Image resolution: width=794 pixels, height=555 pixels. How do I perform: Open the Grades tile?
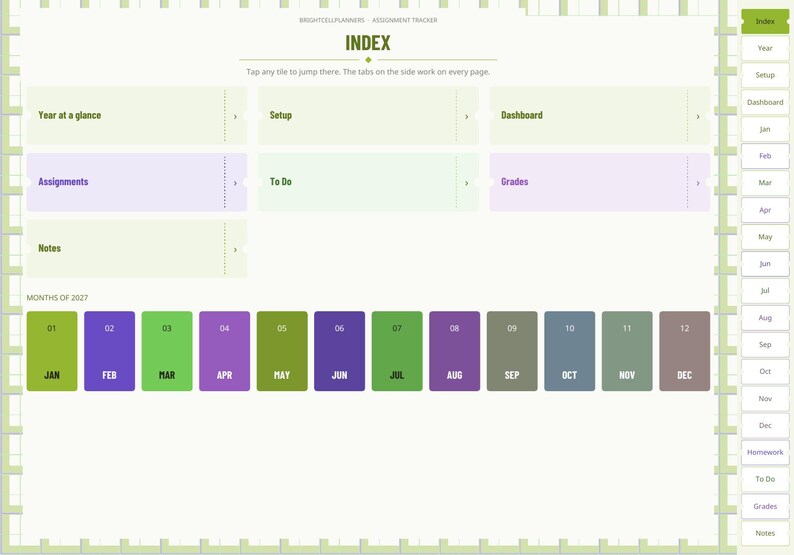(x=600, y=182)
